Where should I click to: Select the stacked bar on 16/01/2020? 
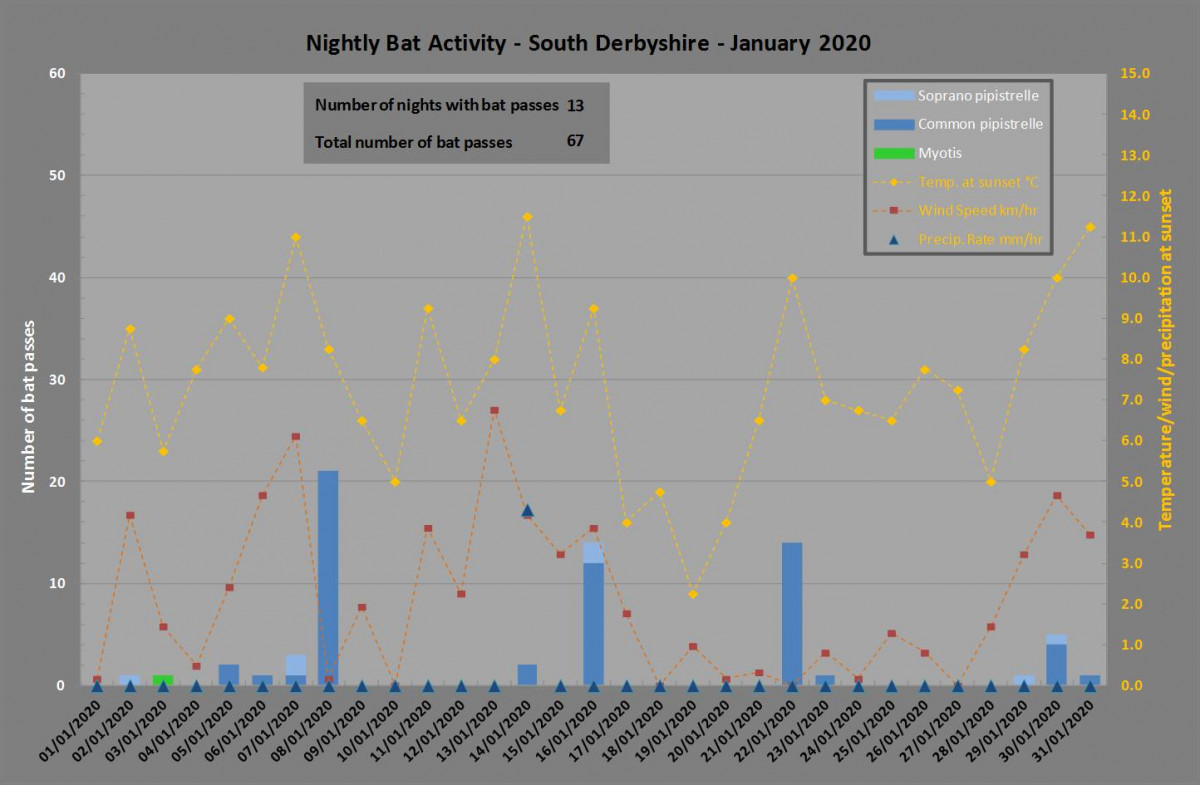coord(593,614)
